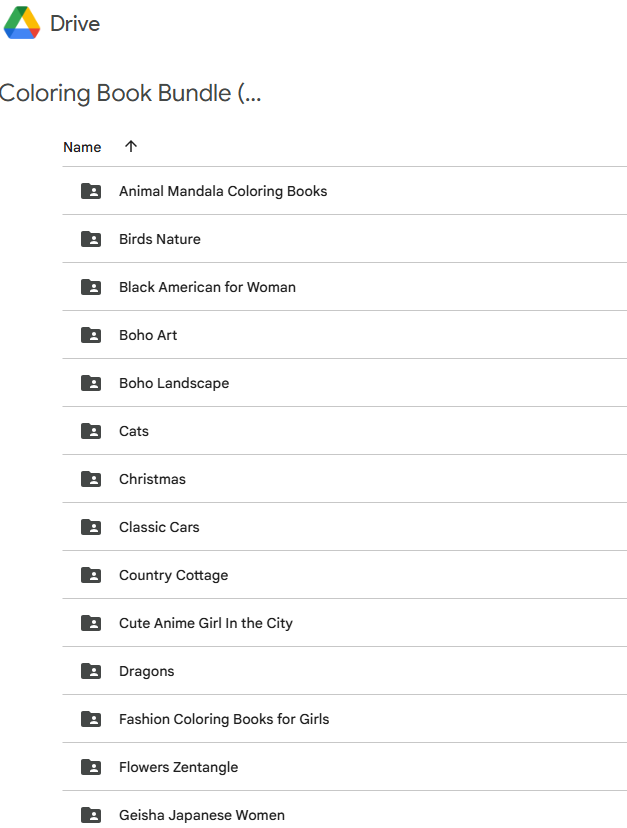The width and height of the screenshot is (627, 828).
Task: Click the Coloring Book Bundle folder title
Action: pos(130,94)
